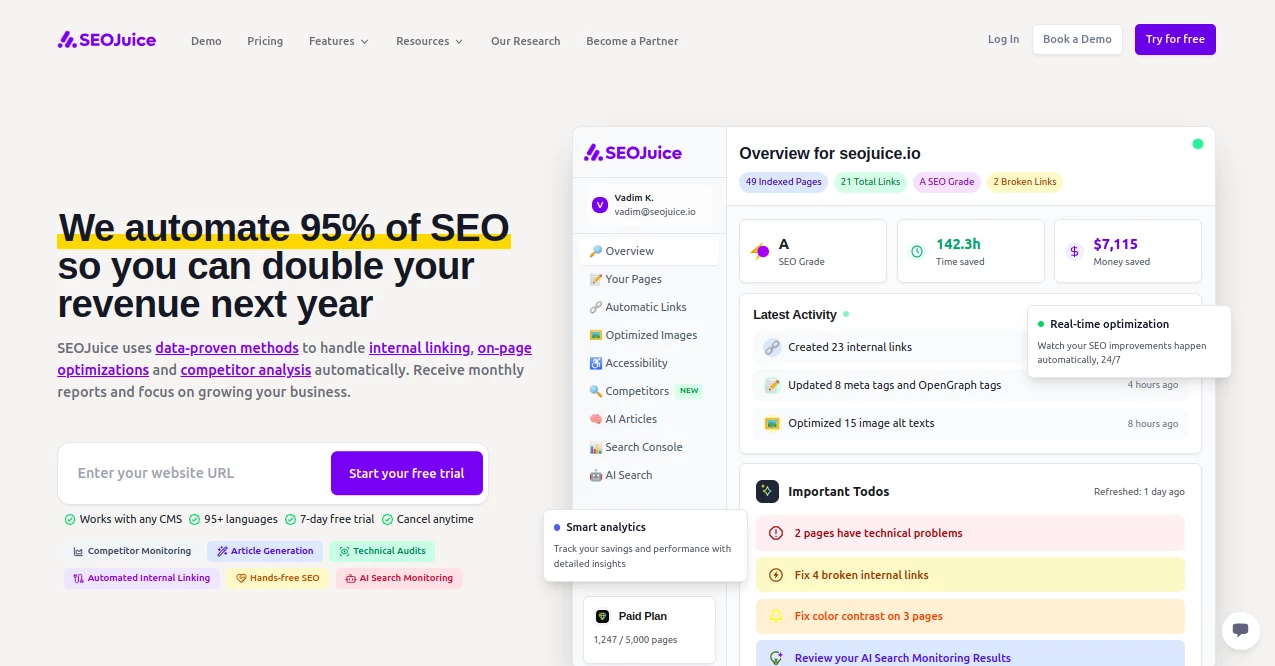This screenshot has height=666, width=1275.
Task: Click the Book a Demo button
Action: [x=1077, y=39]
